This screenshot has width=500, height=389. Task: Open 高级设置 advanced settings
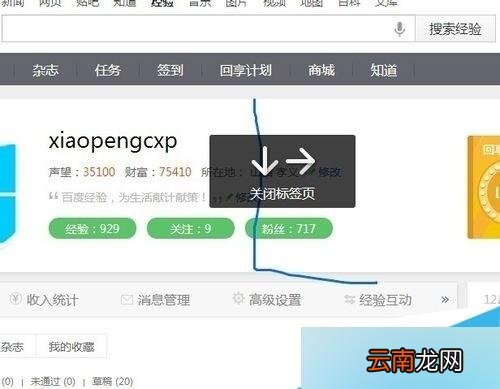click(275, 300)
